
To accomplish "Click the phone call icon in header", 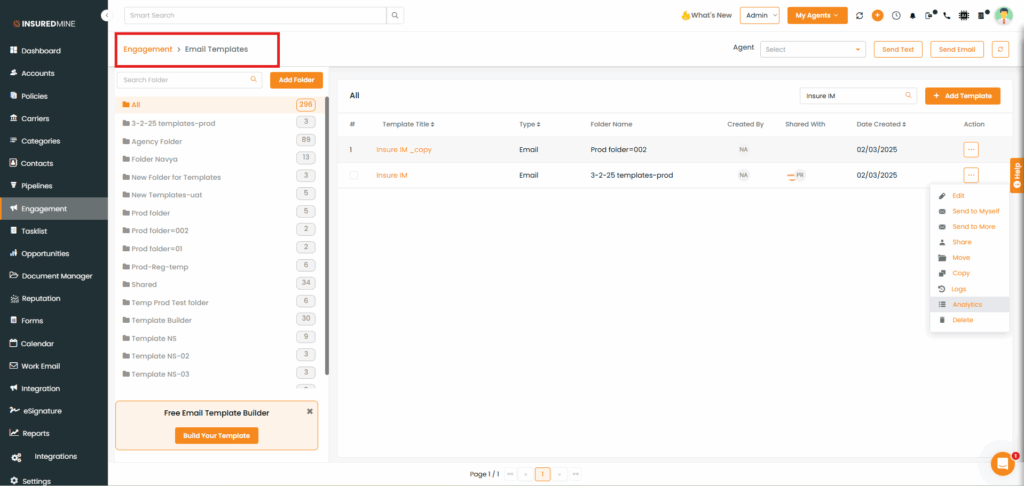I will [x=947, y=16].
